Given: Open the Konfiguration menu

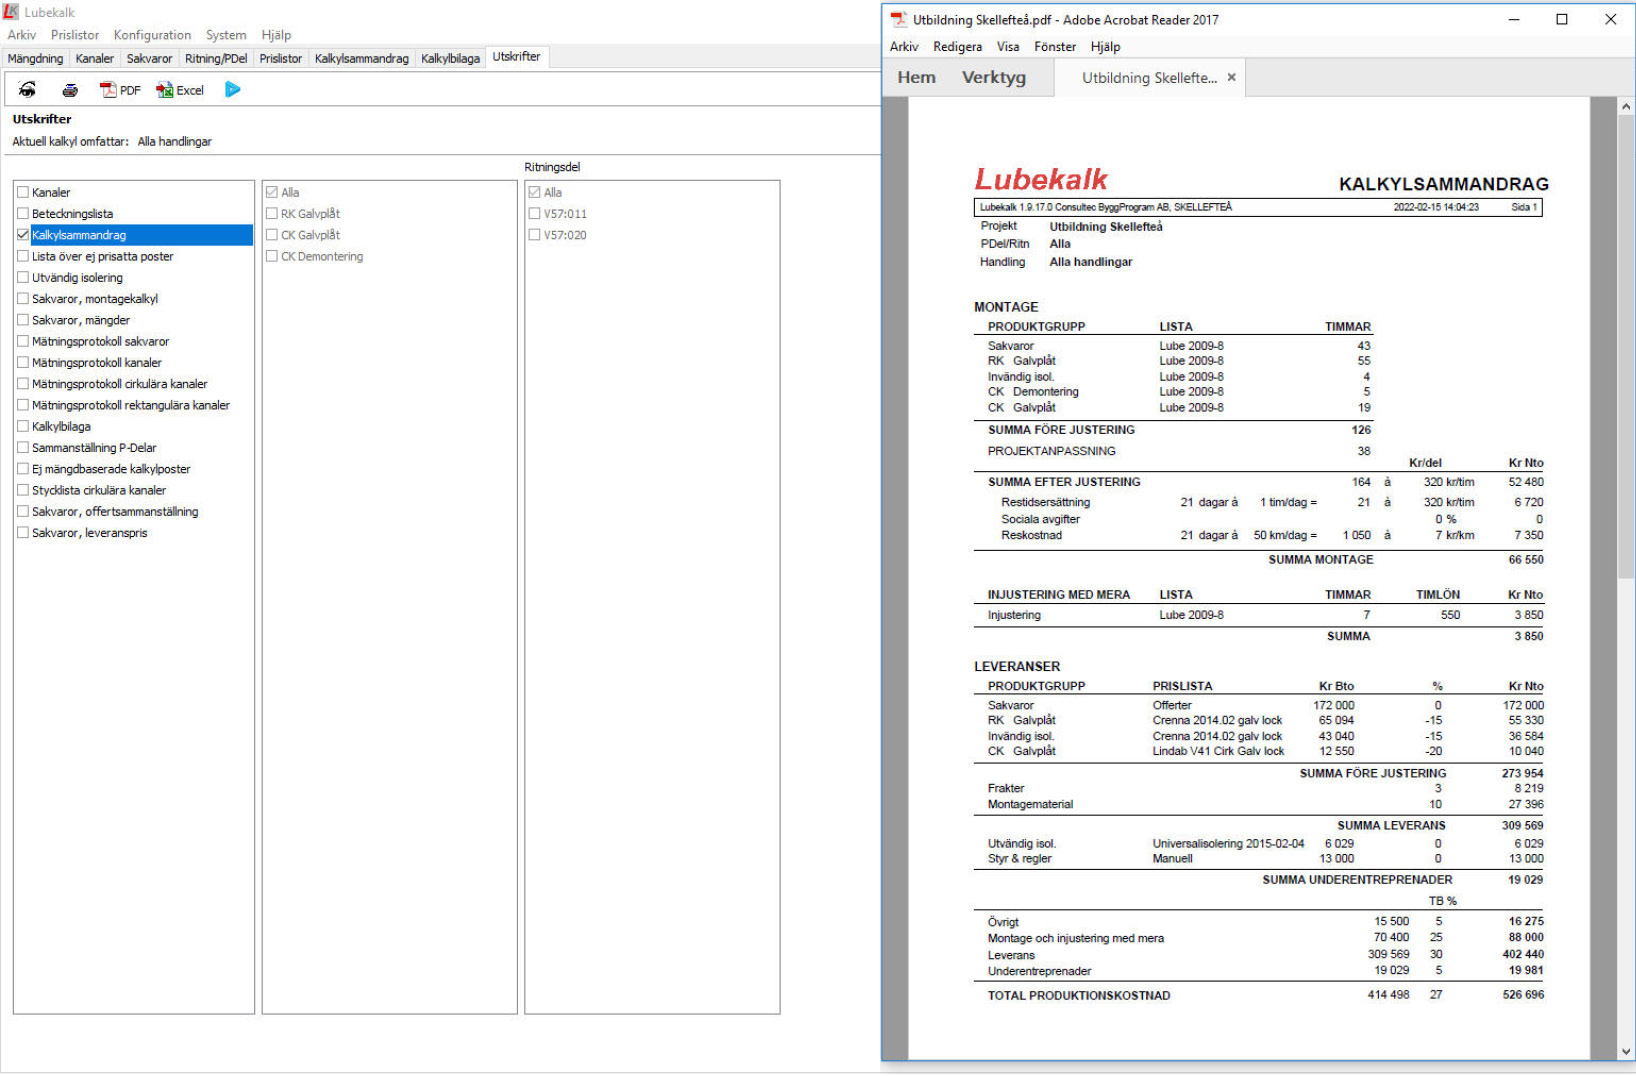Looking at the screenshot, I should coord(152,35).
